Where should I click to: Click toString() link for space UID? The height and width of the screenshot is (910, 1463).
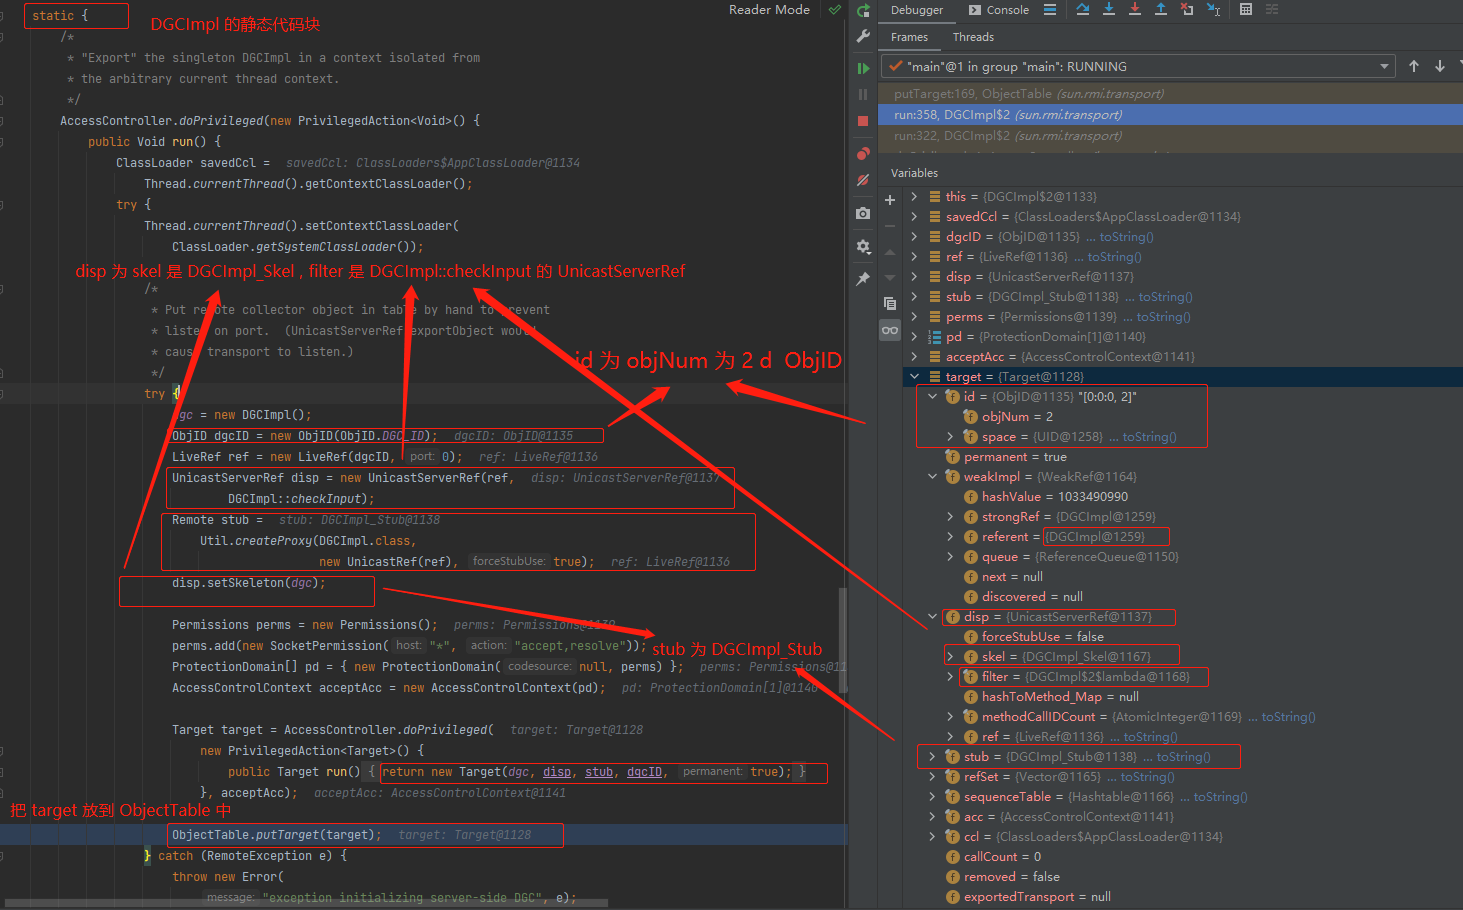[1149, 437]
